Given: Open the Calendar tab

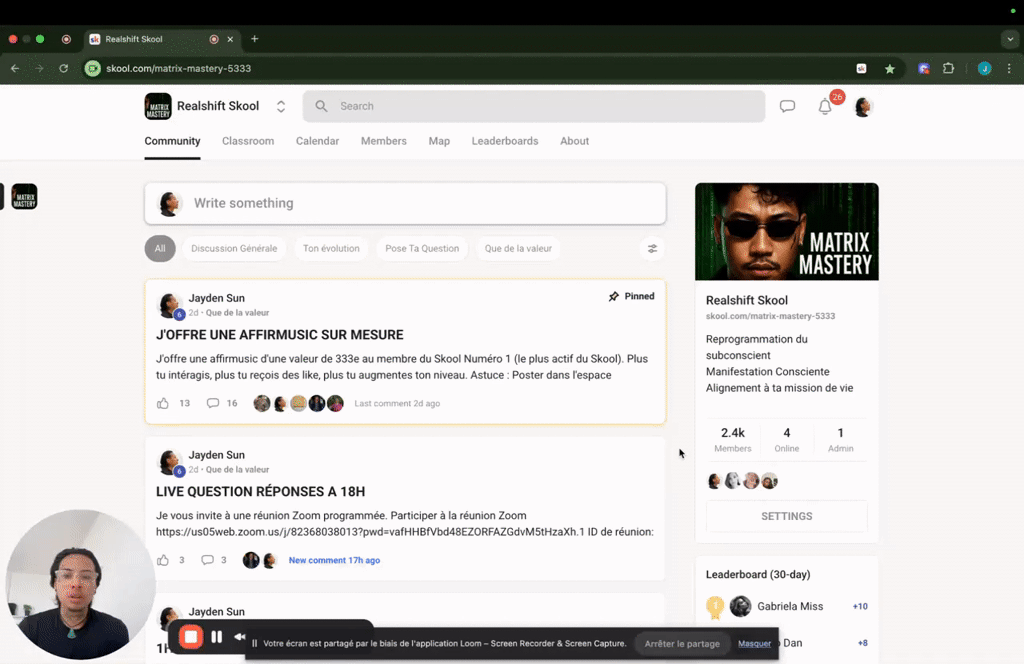Looking at the screenshot, I should tap(317, 141).
